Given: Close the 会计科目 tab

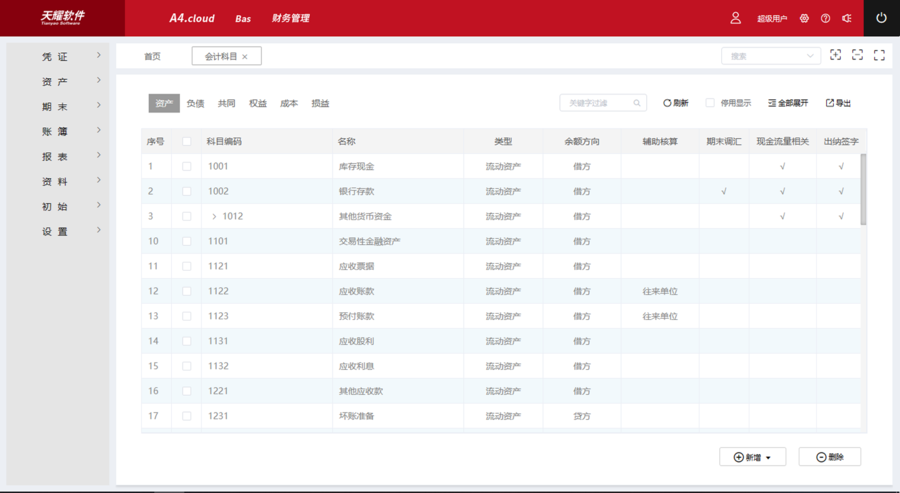Looking at the screenshot, I should (x=245, y=57).
